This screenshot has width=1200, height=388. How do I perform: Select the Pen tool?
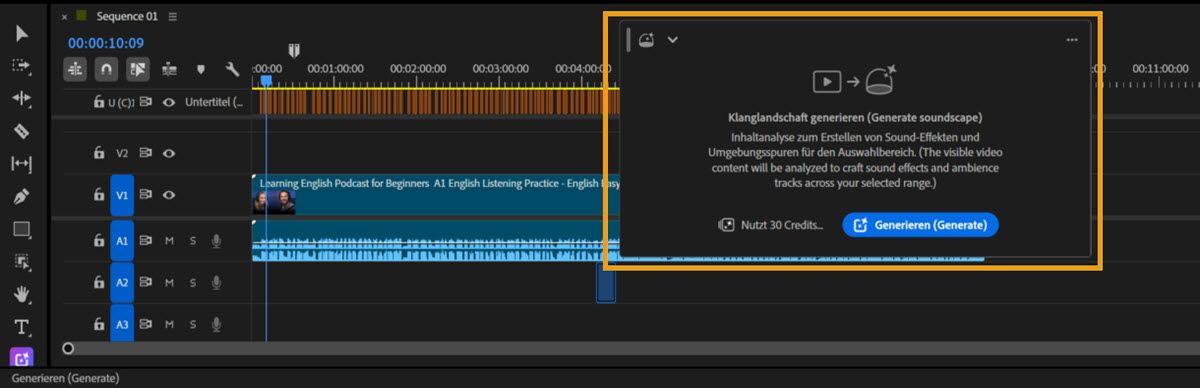22,197
